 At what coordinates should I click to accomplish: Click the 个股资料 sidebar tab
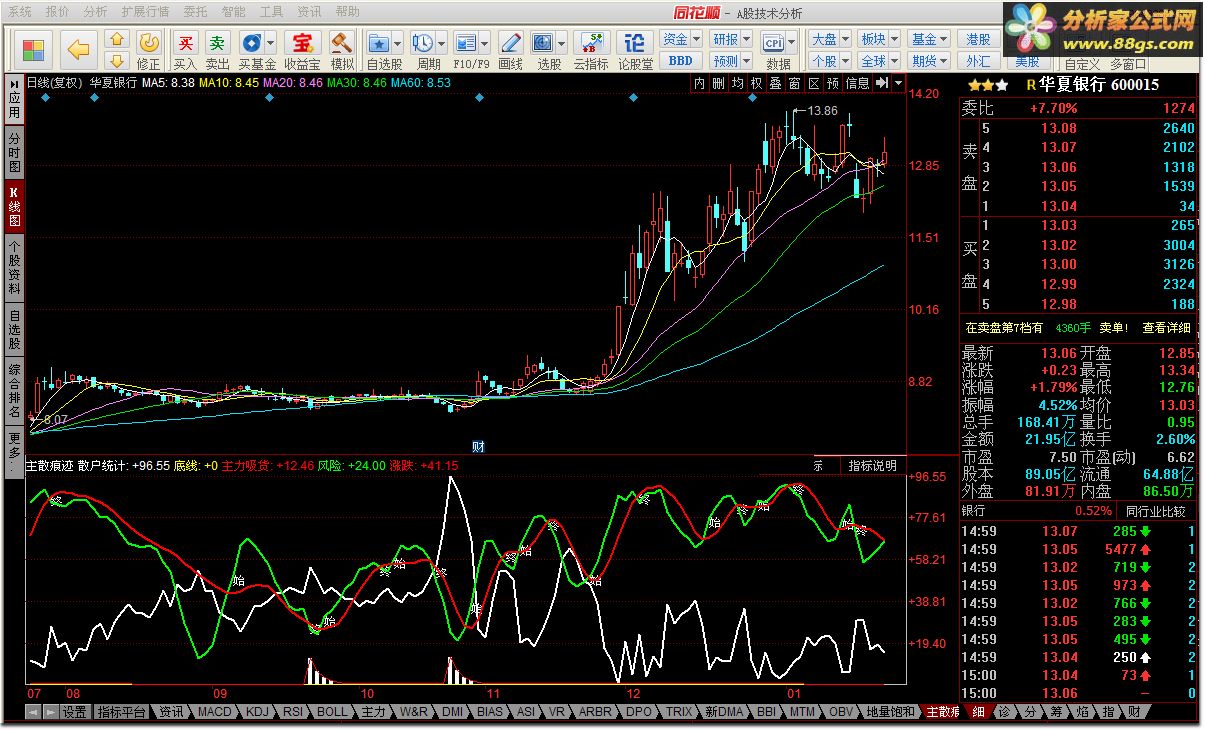pyautogui.click(x=13, y=267)
